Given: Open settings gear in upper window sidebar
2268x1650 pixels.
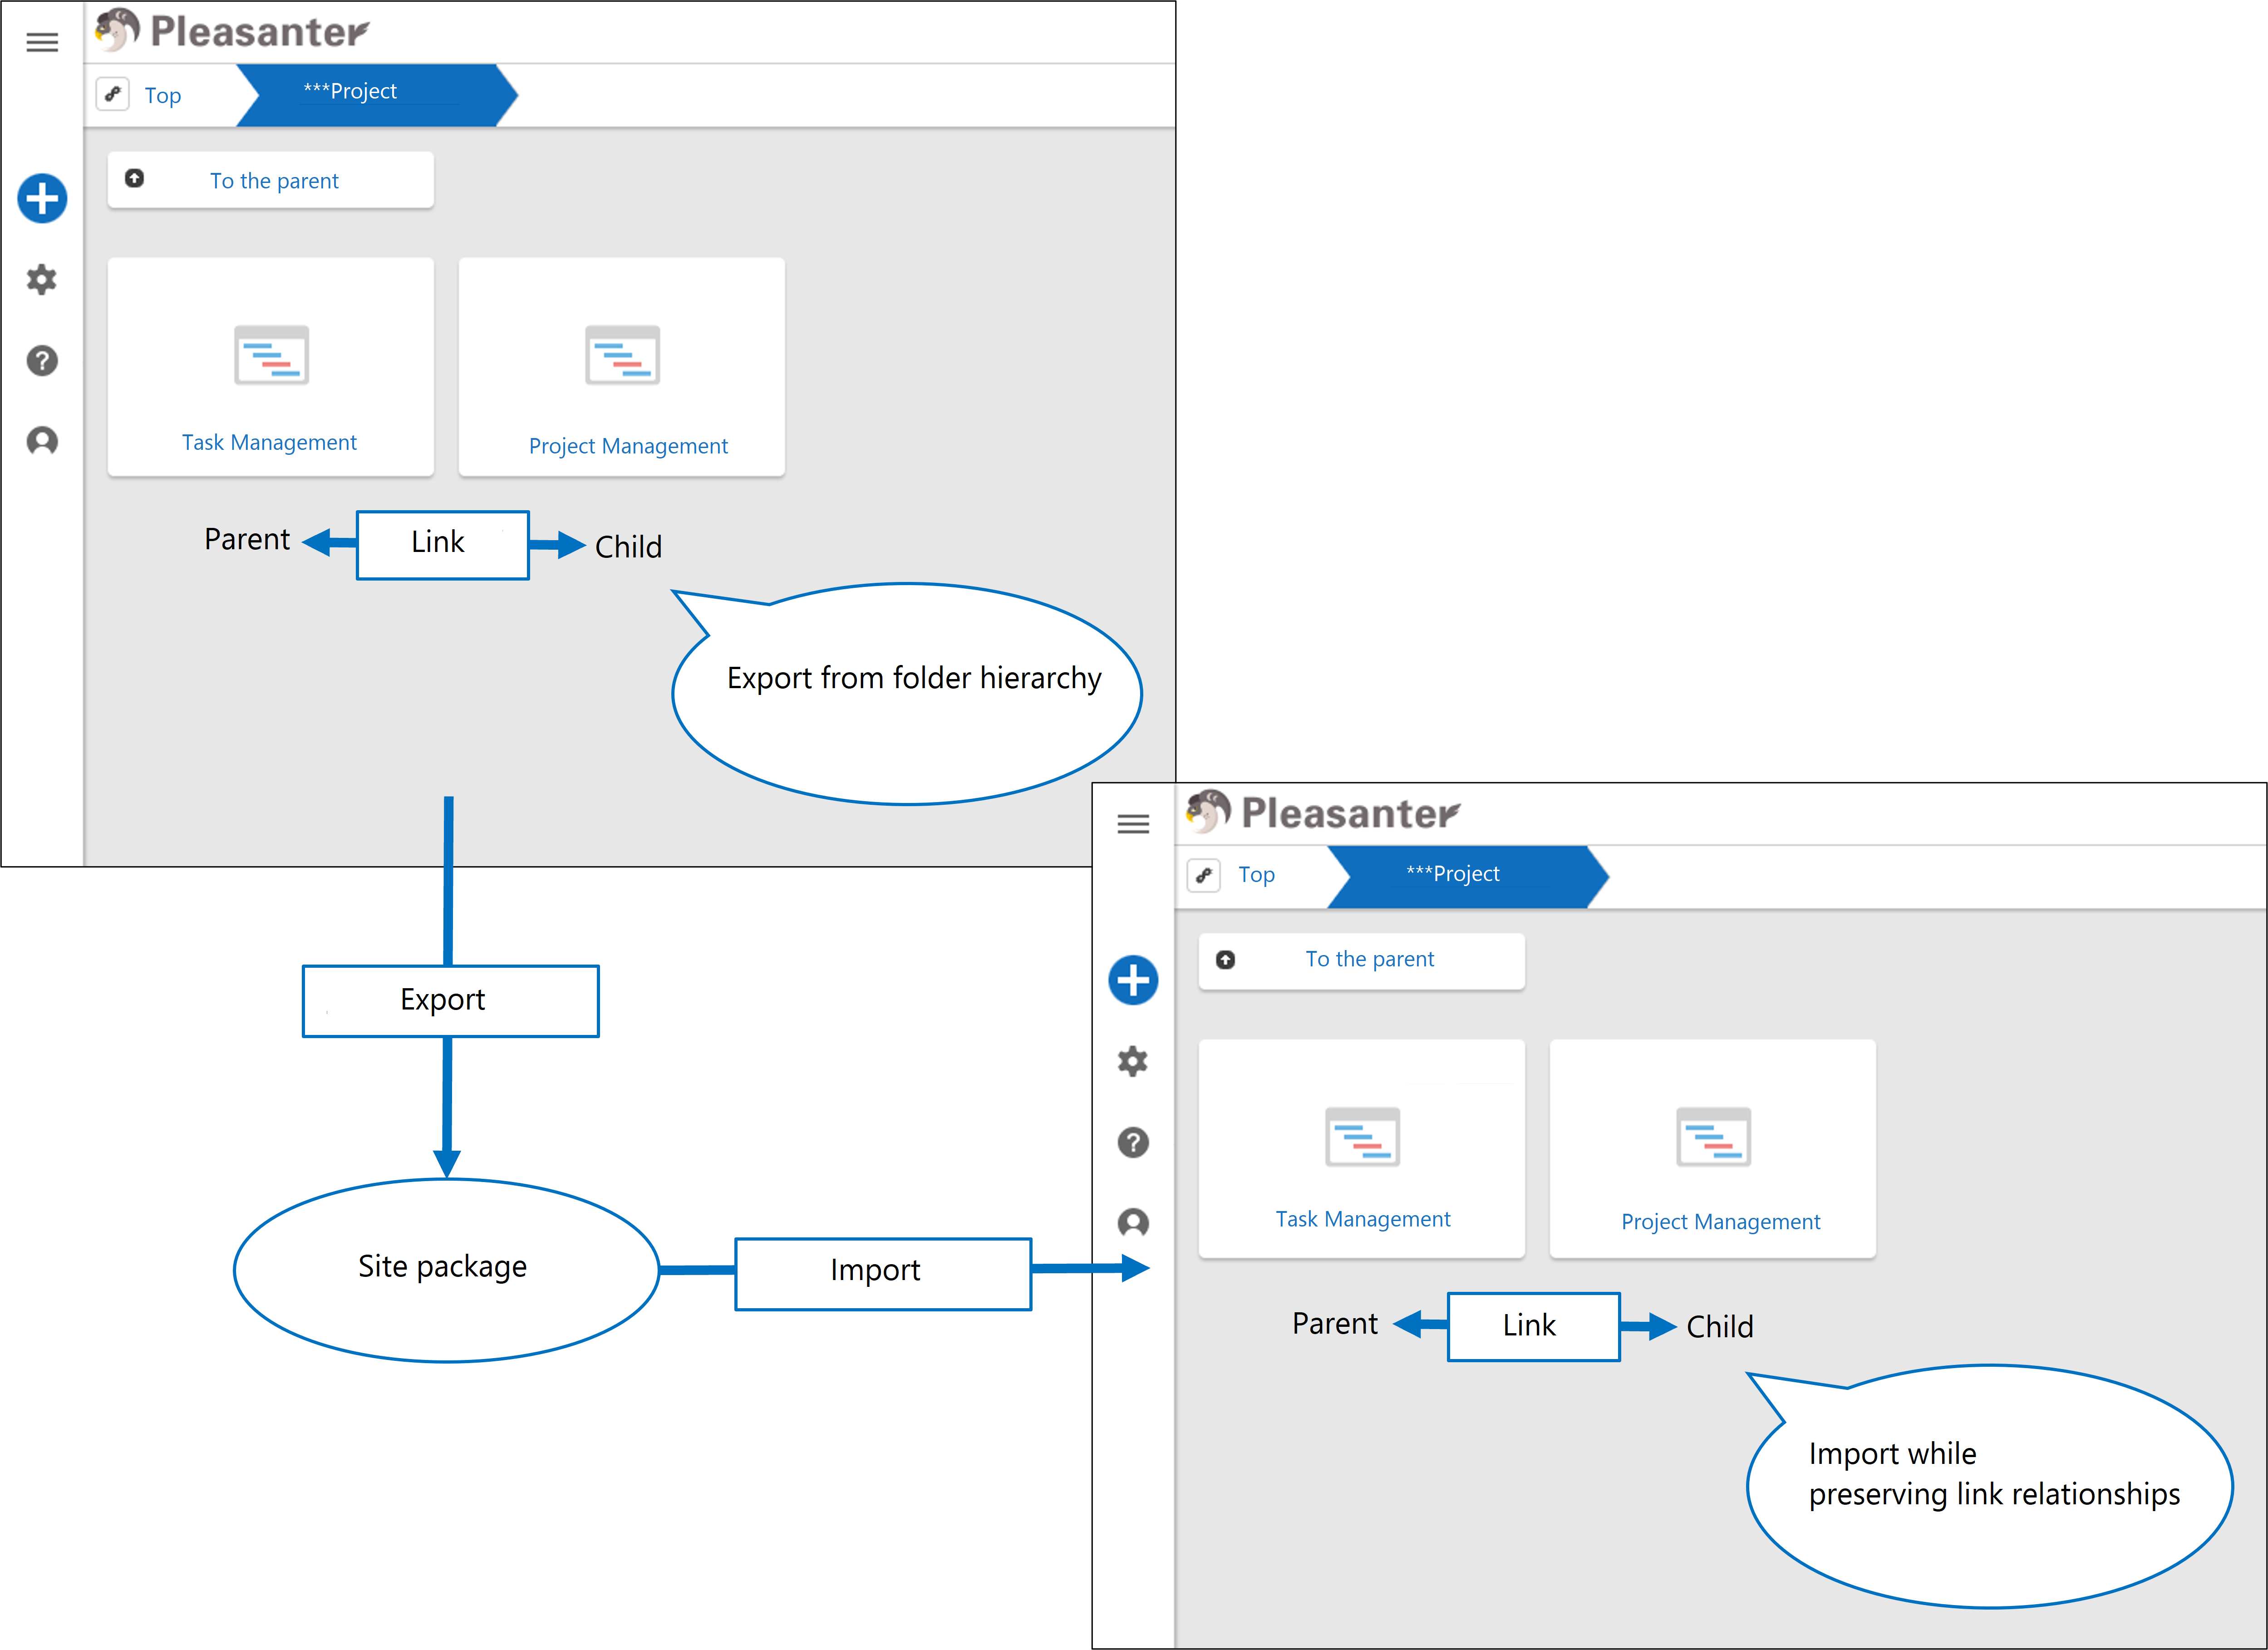Looking at the screenshot, I should tap(42, 280).
